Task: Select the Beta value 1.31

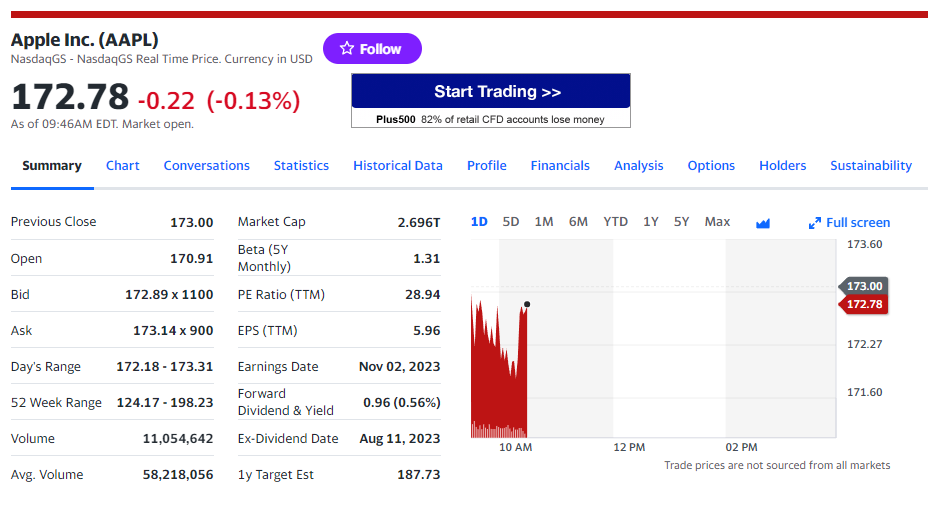Action: [427, 259]
